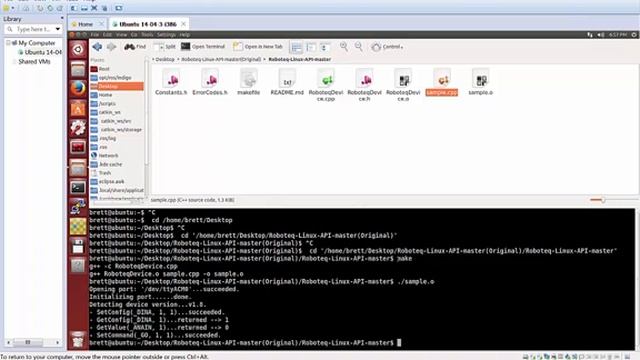Viewport: 640px width, 360px height.
Task: Open the Library search dropdown arrow
Action: 58,29
